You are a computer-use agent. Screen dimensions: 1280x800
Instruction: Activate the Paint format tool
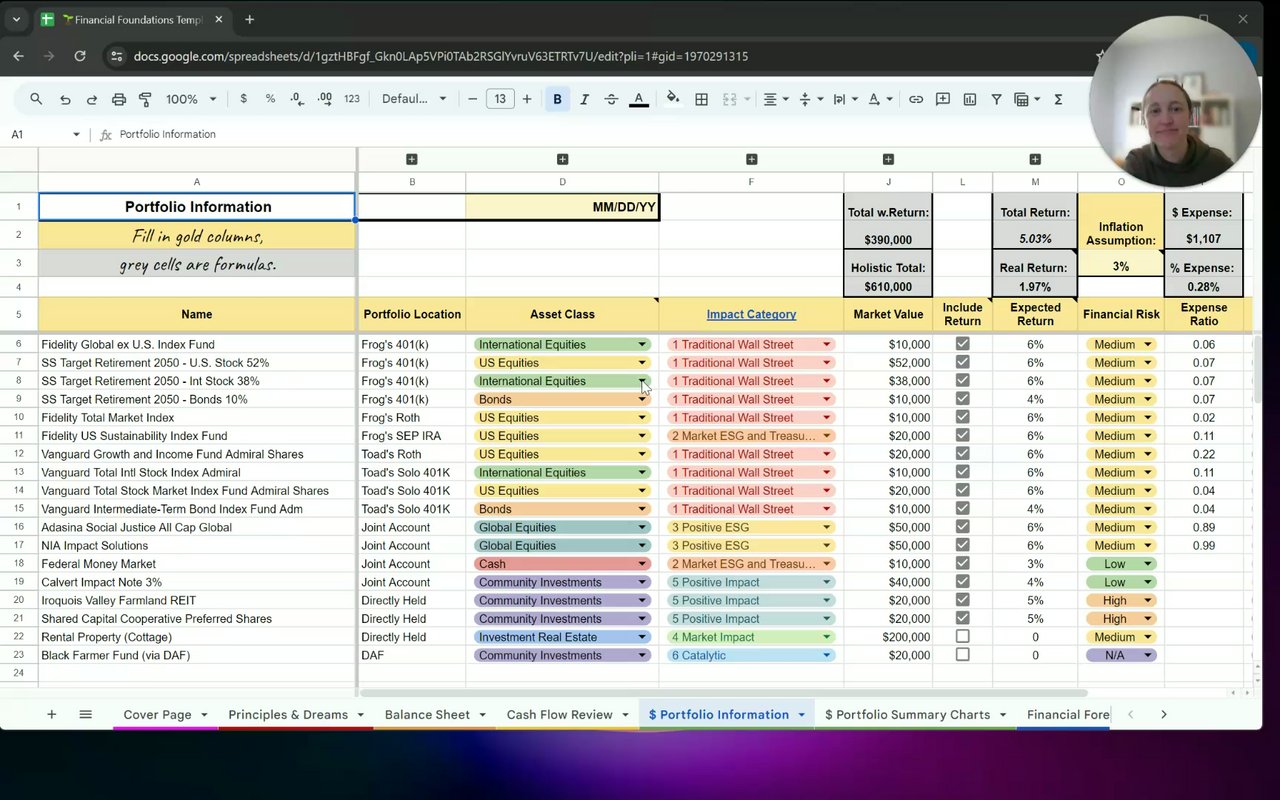click(145, 99)
